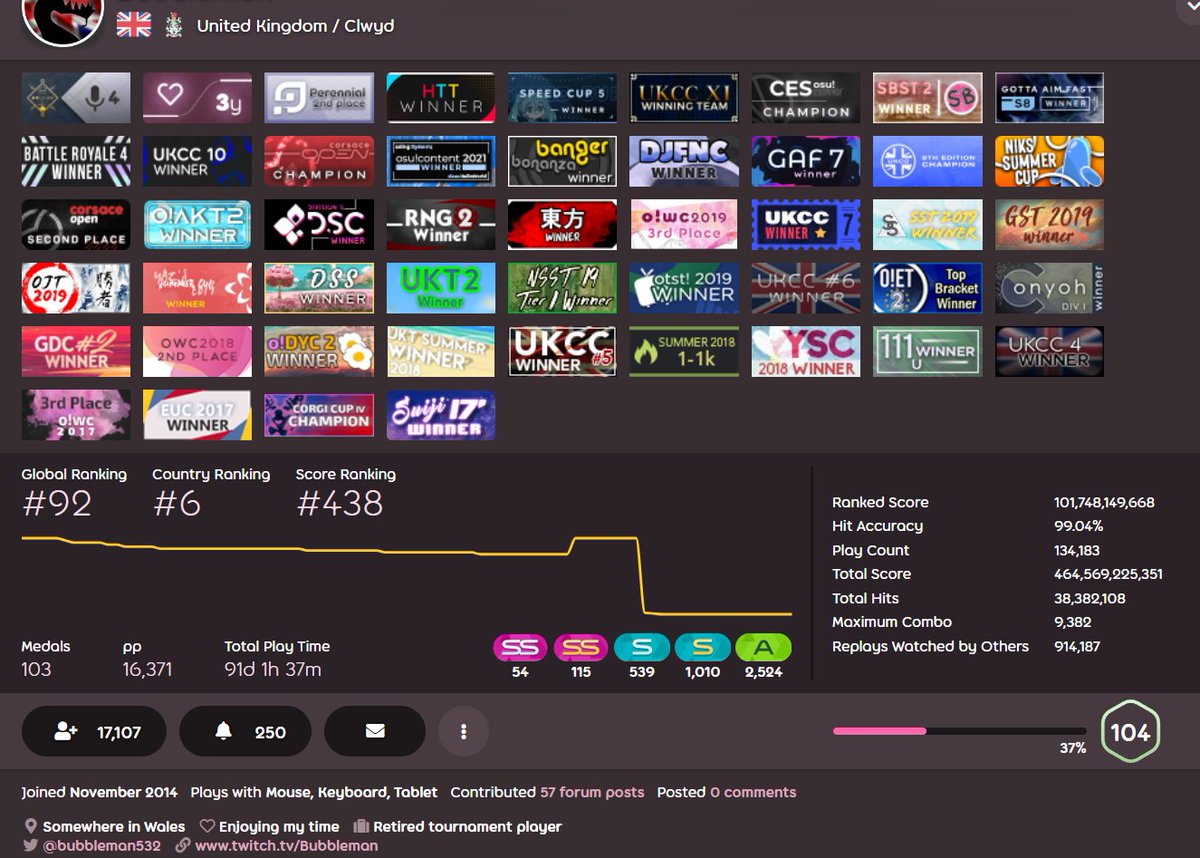This screenshot has width=1200, height=858.
Task: Click the Speed Cup 5 winner badge
Action: pyautogui.click(x=562, y=98)
